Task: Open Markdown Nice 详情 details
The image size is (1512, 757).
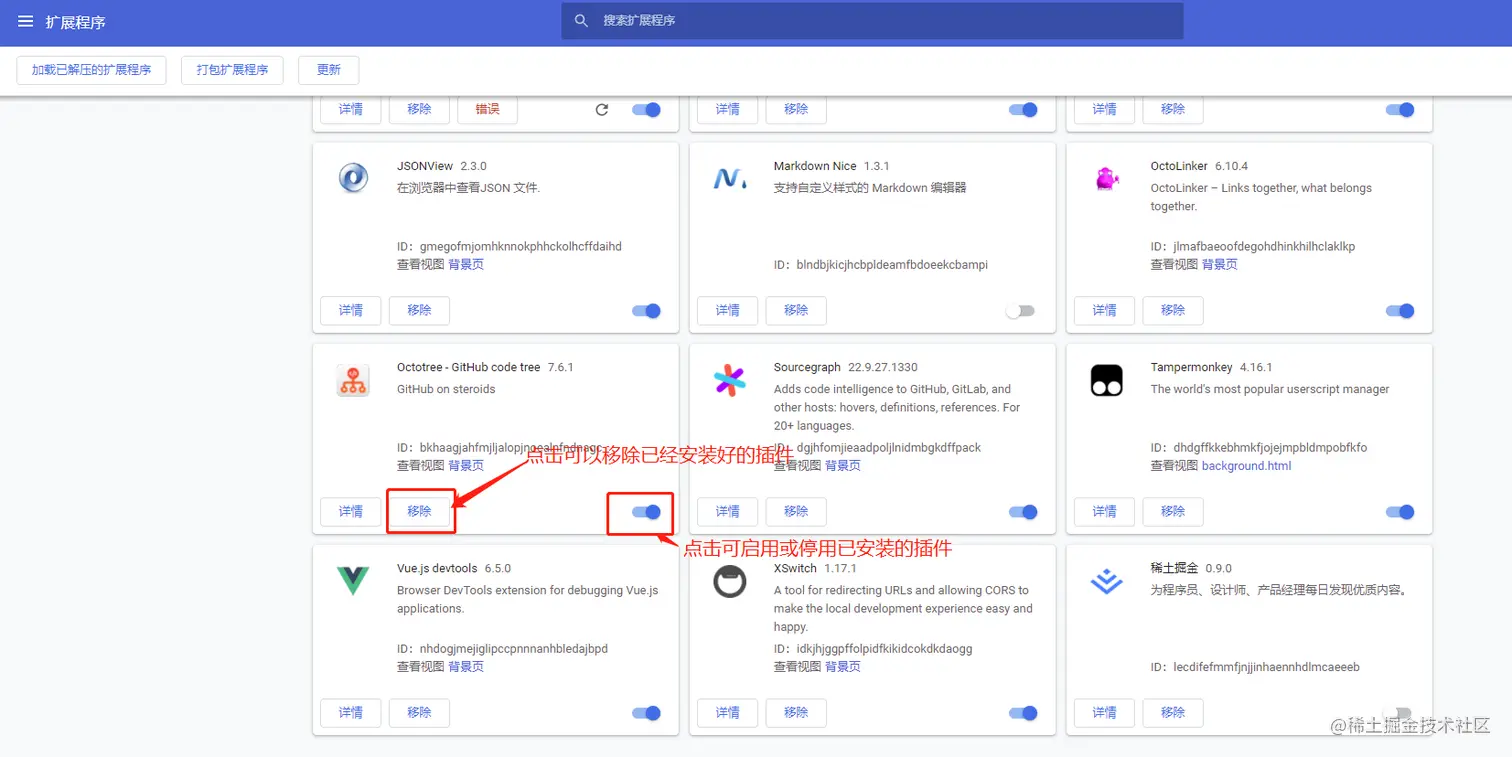Action: (728, 311)
